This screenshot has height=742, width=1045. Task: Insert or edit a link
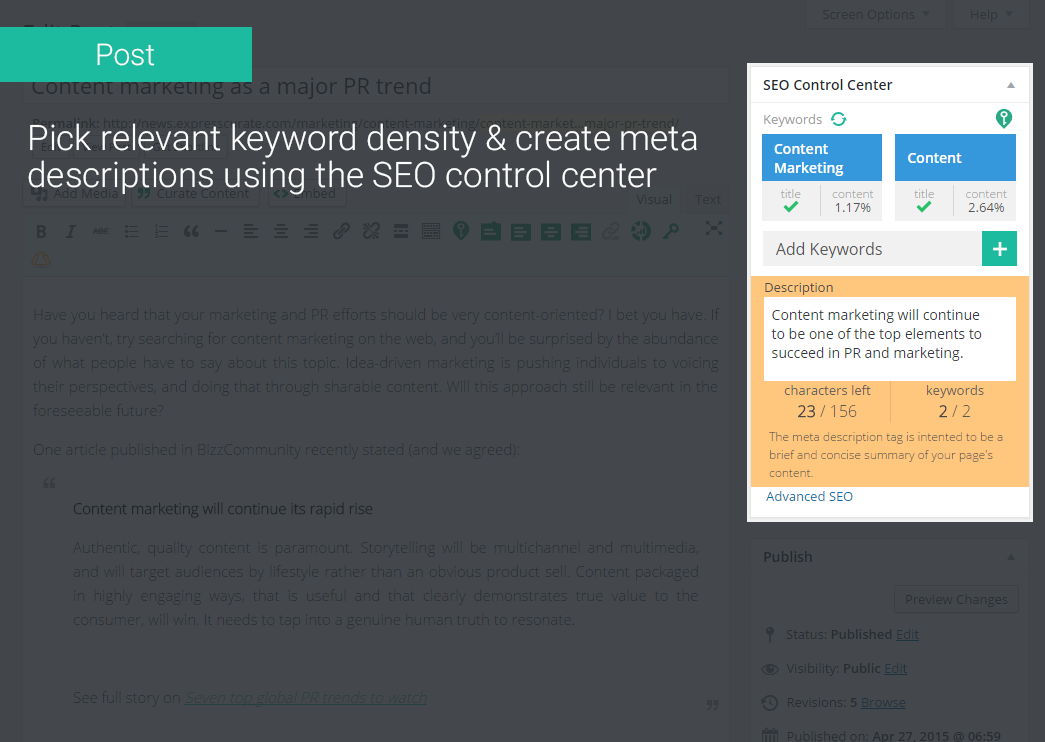coord(341,231)
